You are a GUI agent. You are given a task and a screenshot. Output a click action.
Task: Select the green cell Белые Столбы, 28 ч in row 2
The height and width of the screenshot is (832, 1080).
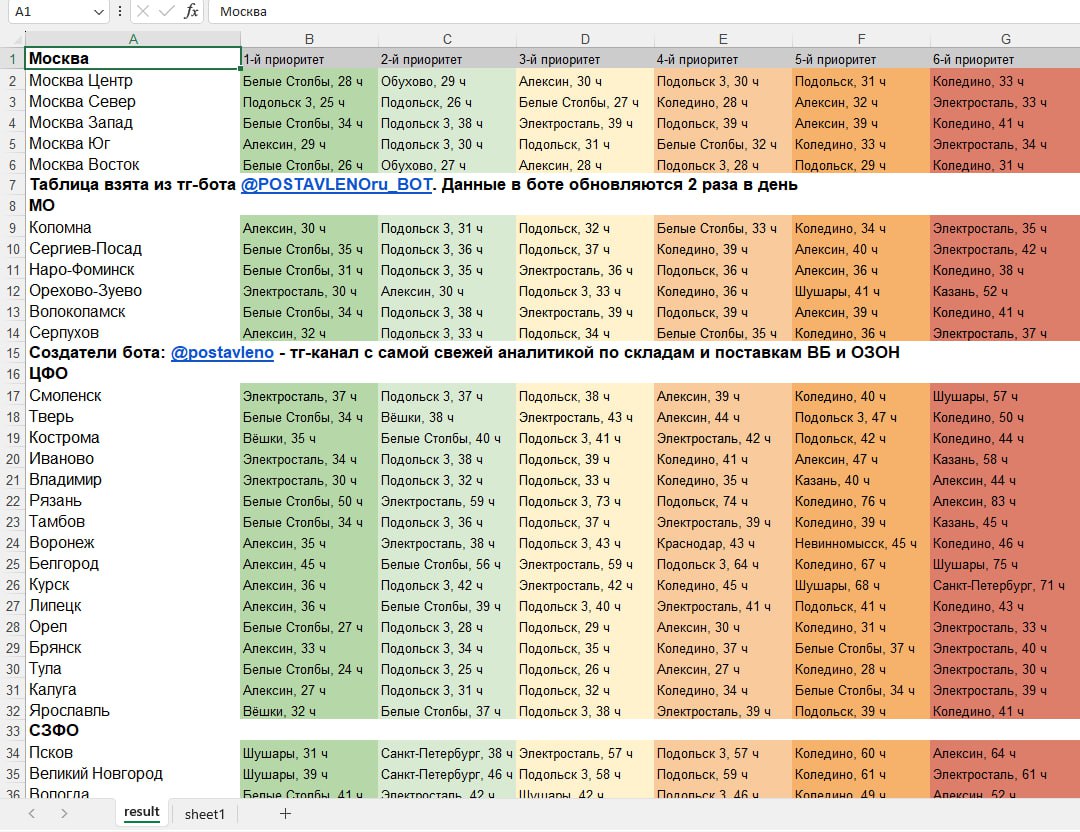coord(309,81)
